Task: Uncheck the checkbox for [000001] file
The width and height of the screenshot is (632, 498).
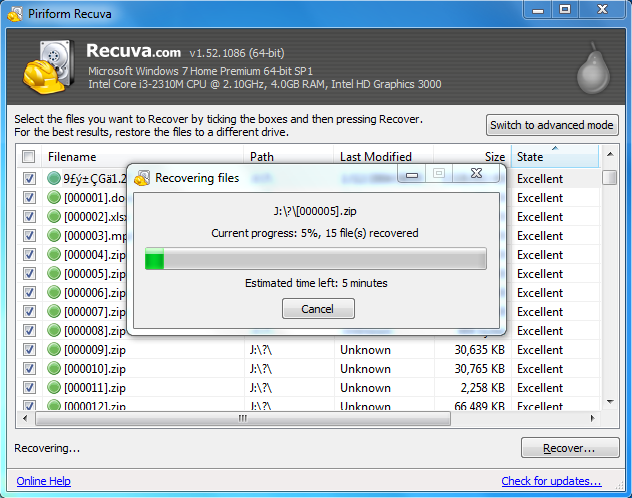Action: pyautogui.click(x=29, y=197)
